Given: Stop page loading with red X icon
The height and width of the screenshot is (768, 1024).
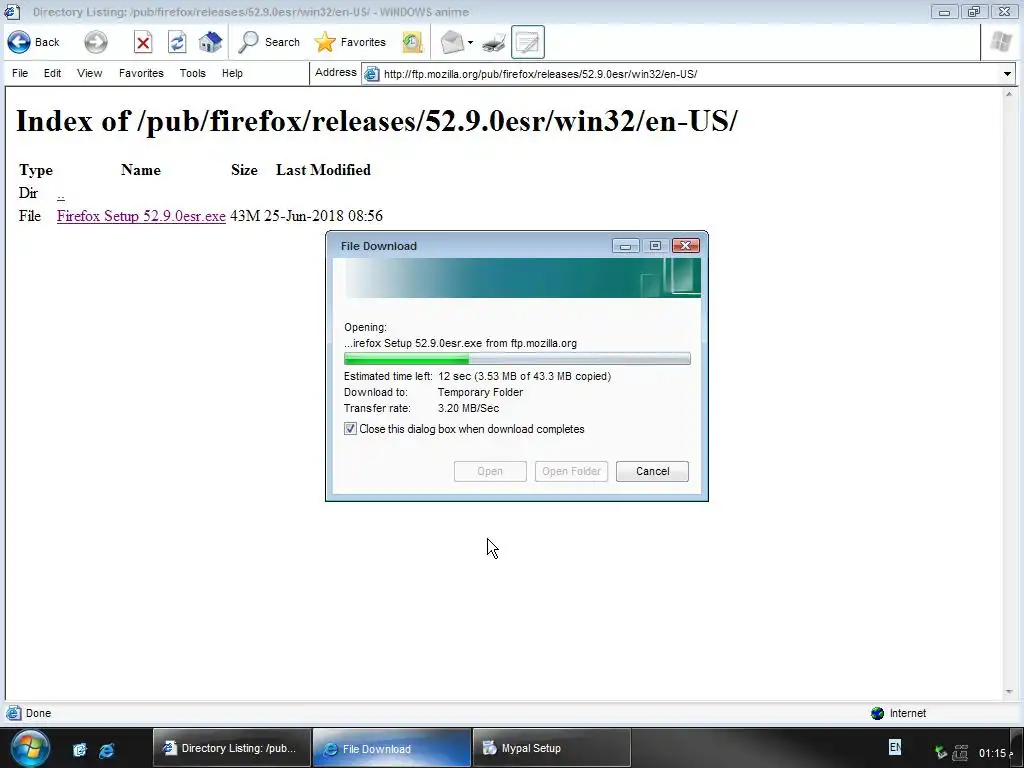Looking at the screenshot, I should click(x=143, y=42).
